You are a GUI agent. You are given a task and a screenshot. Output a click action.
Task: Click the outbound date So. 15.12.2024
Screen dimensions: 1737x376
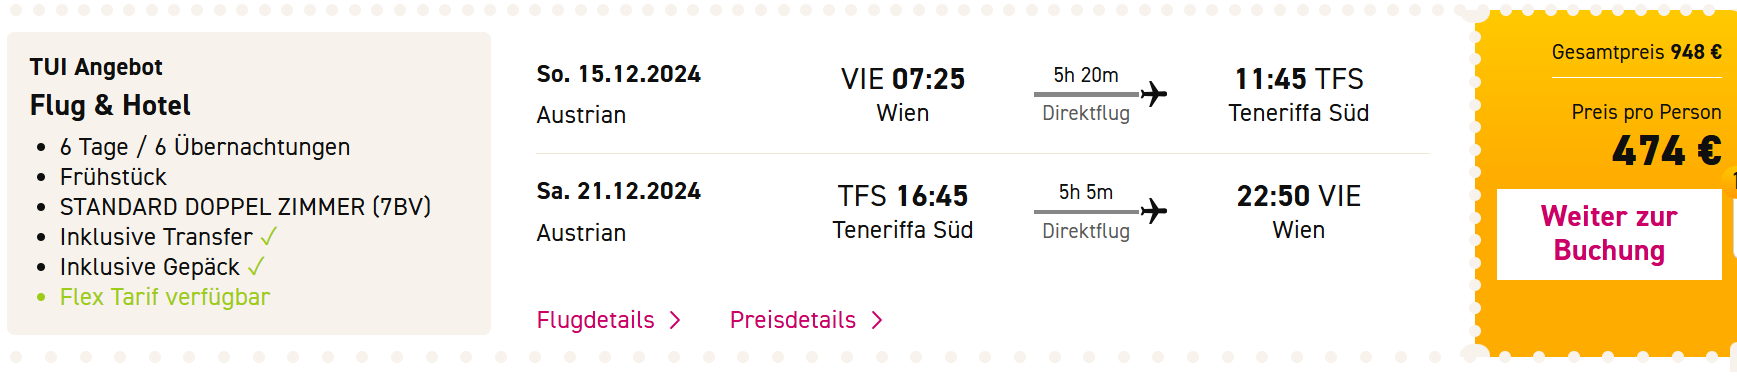(x=619, y=74)
